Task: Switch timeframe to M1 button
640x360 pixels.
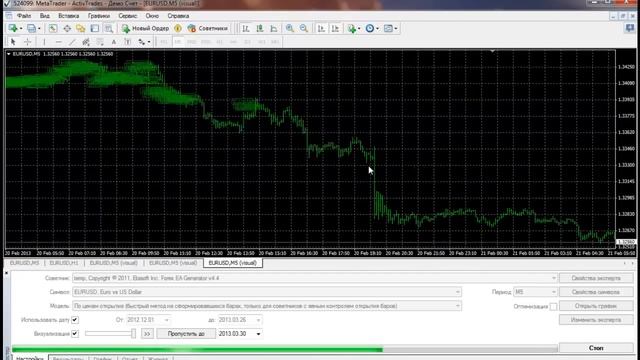Action: 164,42
